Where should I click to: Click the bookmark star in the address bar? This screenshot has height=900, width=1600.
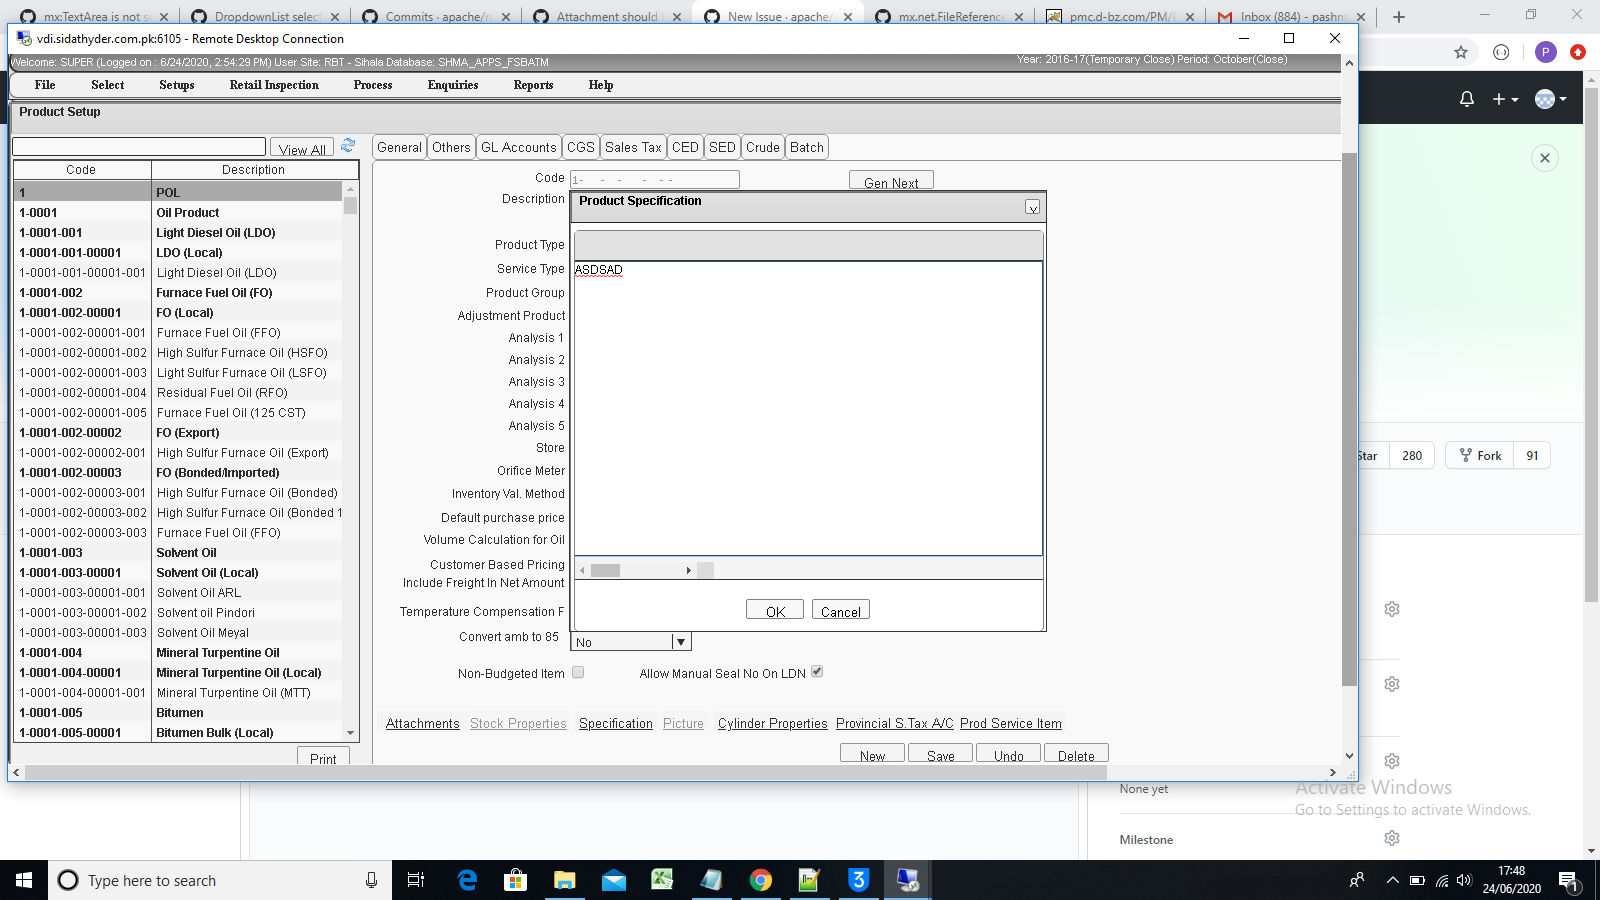point(1460,52)
